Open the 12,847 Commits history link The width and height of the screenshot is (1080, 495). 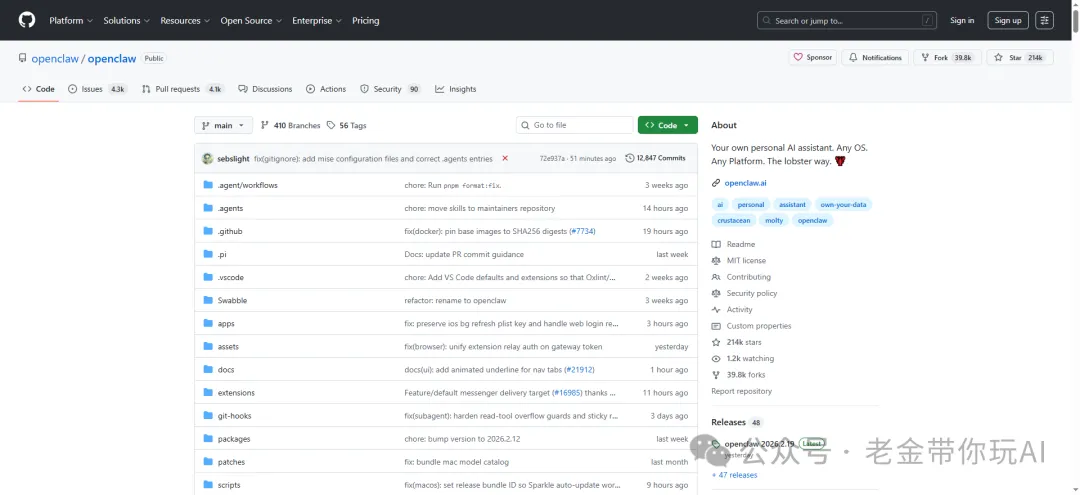click(655, 158)
